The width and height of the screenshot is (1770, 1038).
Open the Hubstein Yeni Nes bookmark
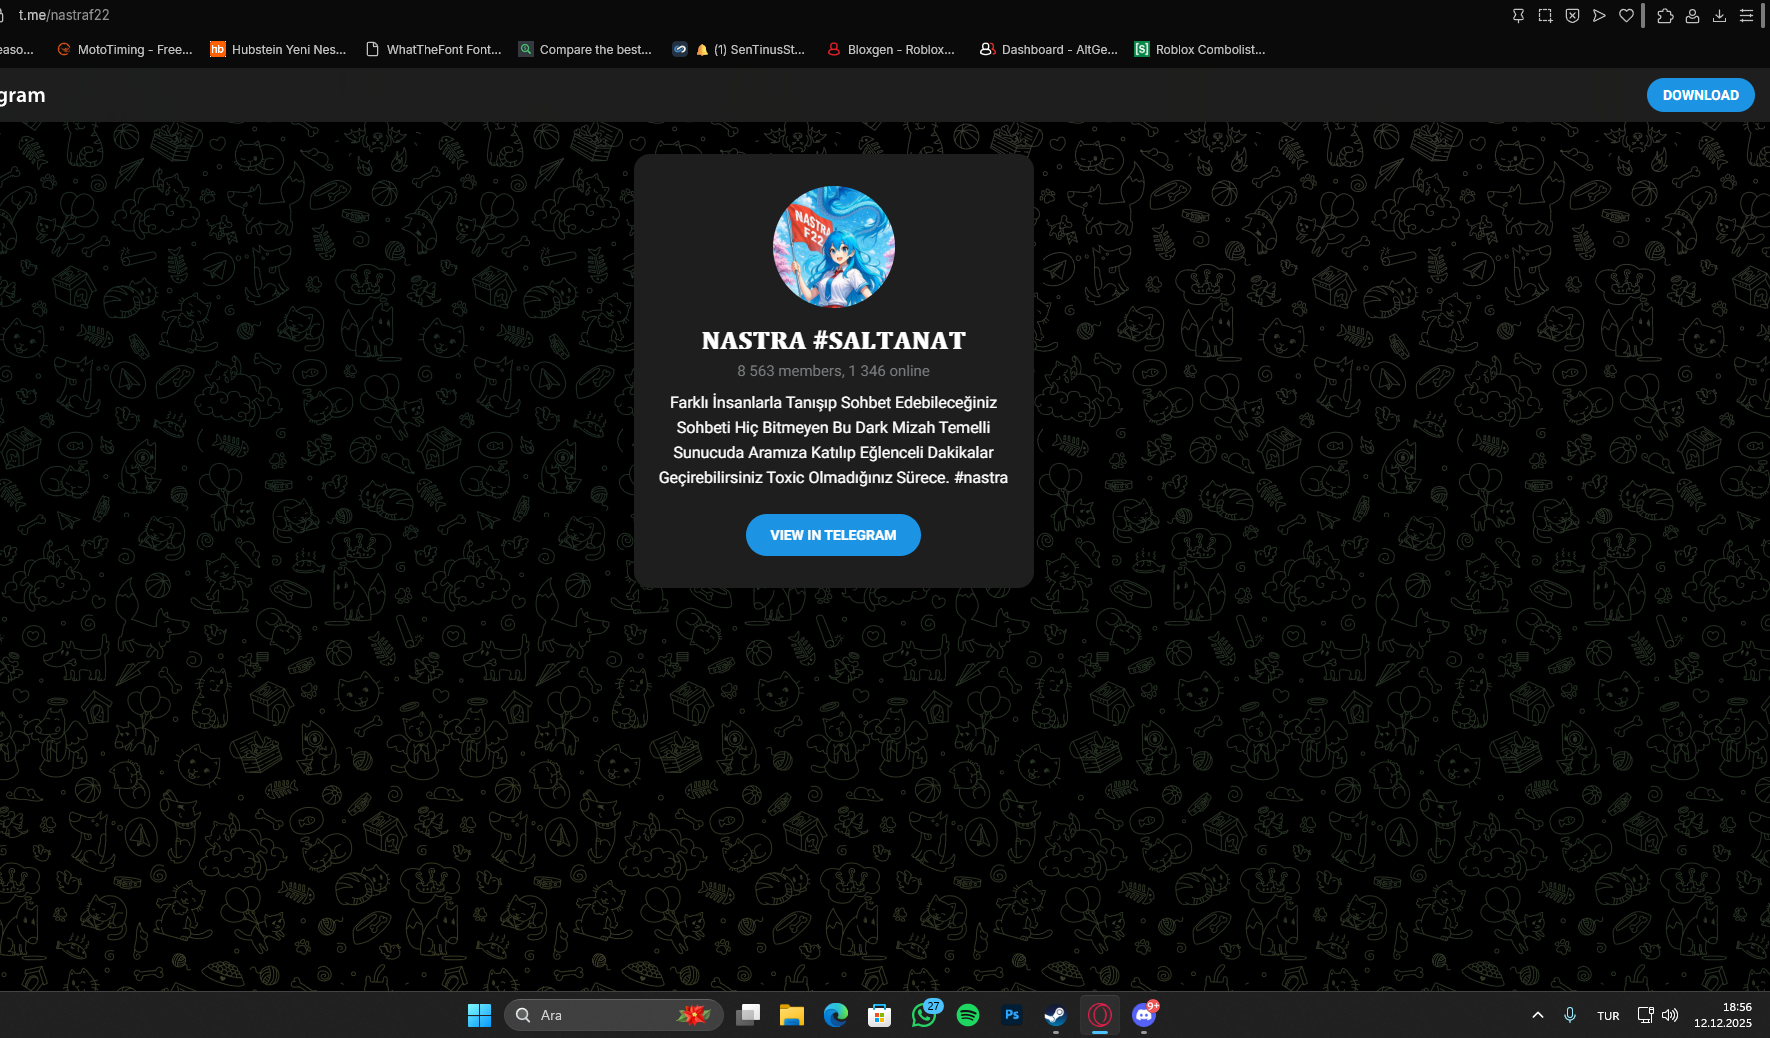pyautogui.click(x=278, y=49)
